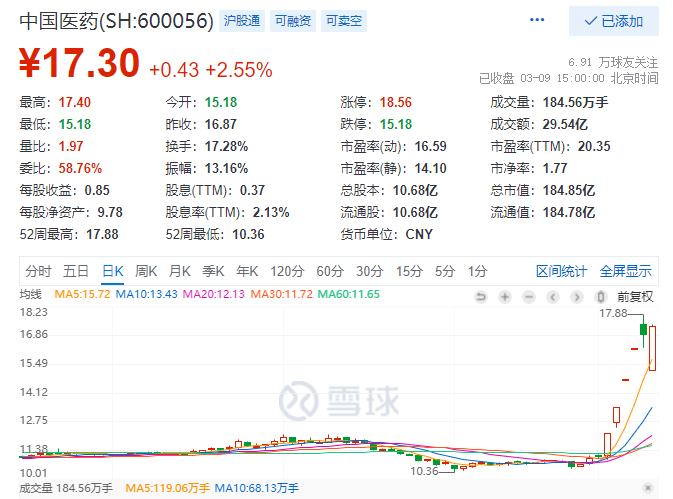Click the 可卖空 tag
The image size is (673, 499).
pos(344,21)
